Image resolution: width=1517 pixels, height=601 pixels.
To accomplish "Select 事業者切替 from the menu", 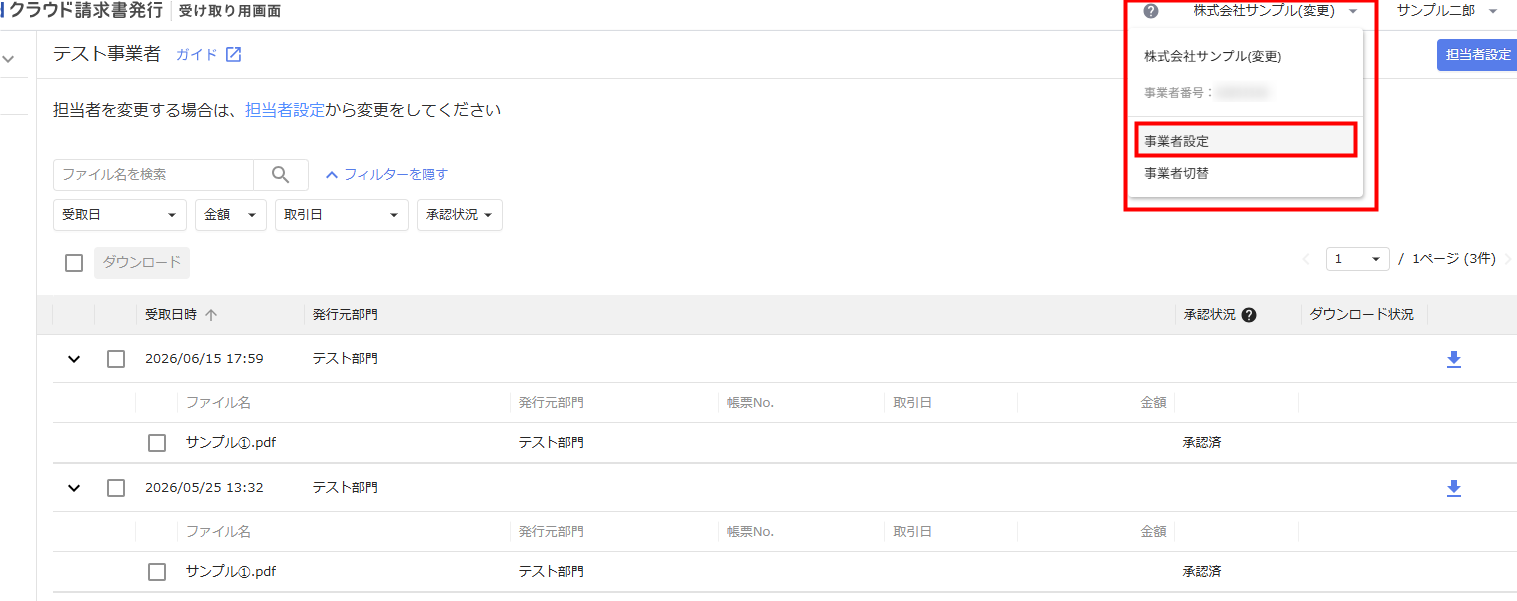I will (x=1246, y=173).
